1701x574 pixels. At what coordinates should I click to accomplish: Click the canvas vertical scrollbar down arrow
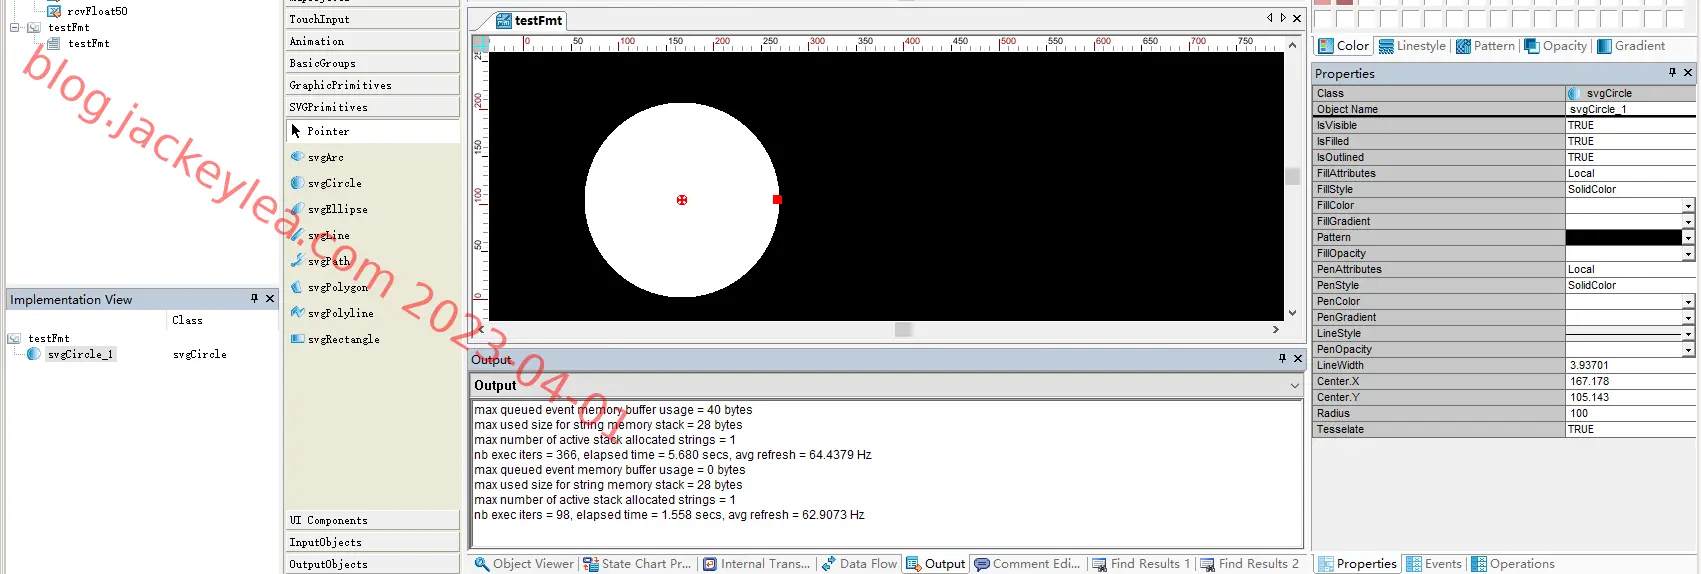click(1292, 313)
